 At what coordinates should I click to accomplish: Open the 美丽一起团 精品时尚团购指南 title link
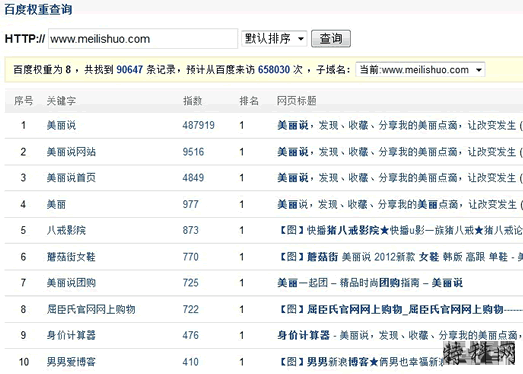point(370,283)
